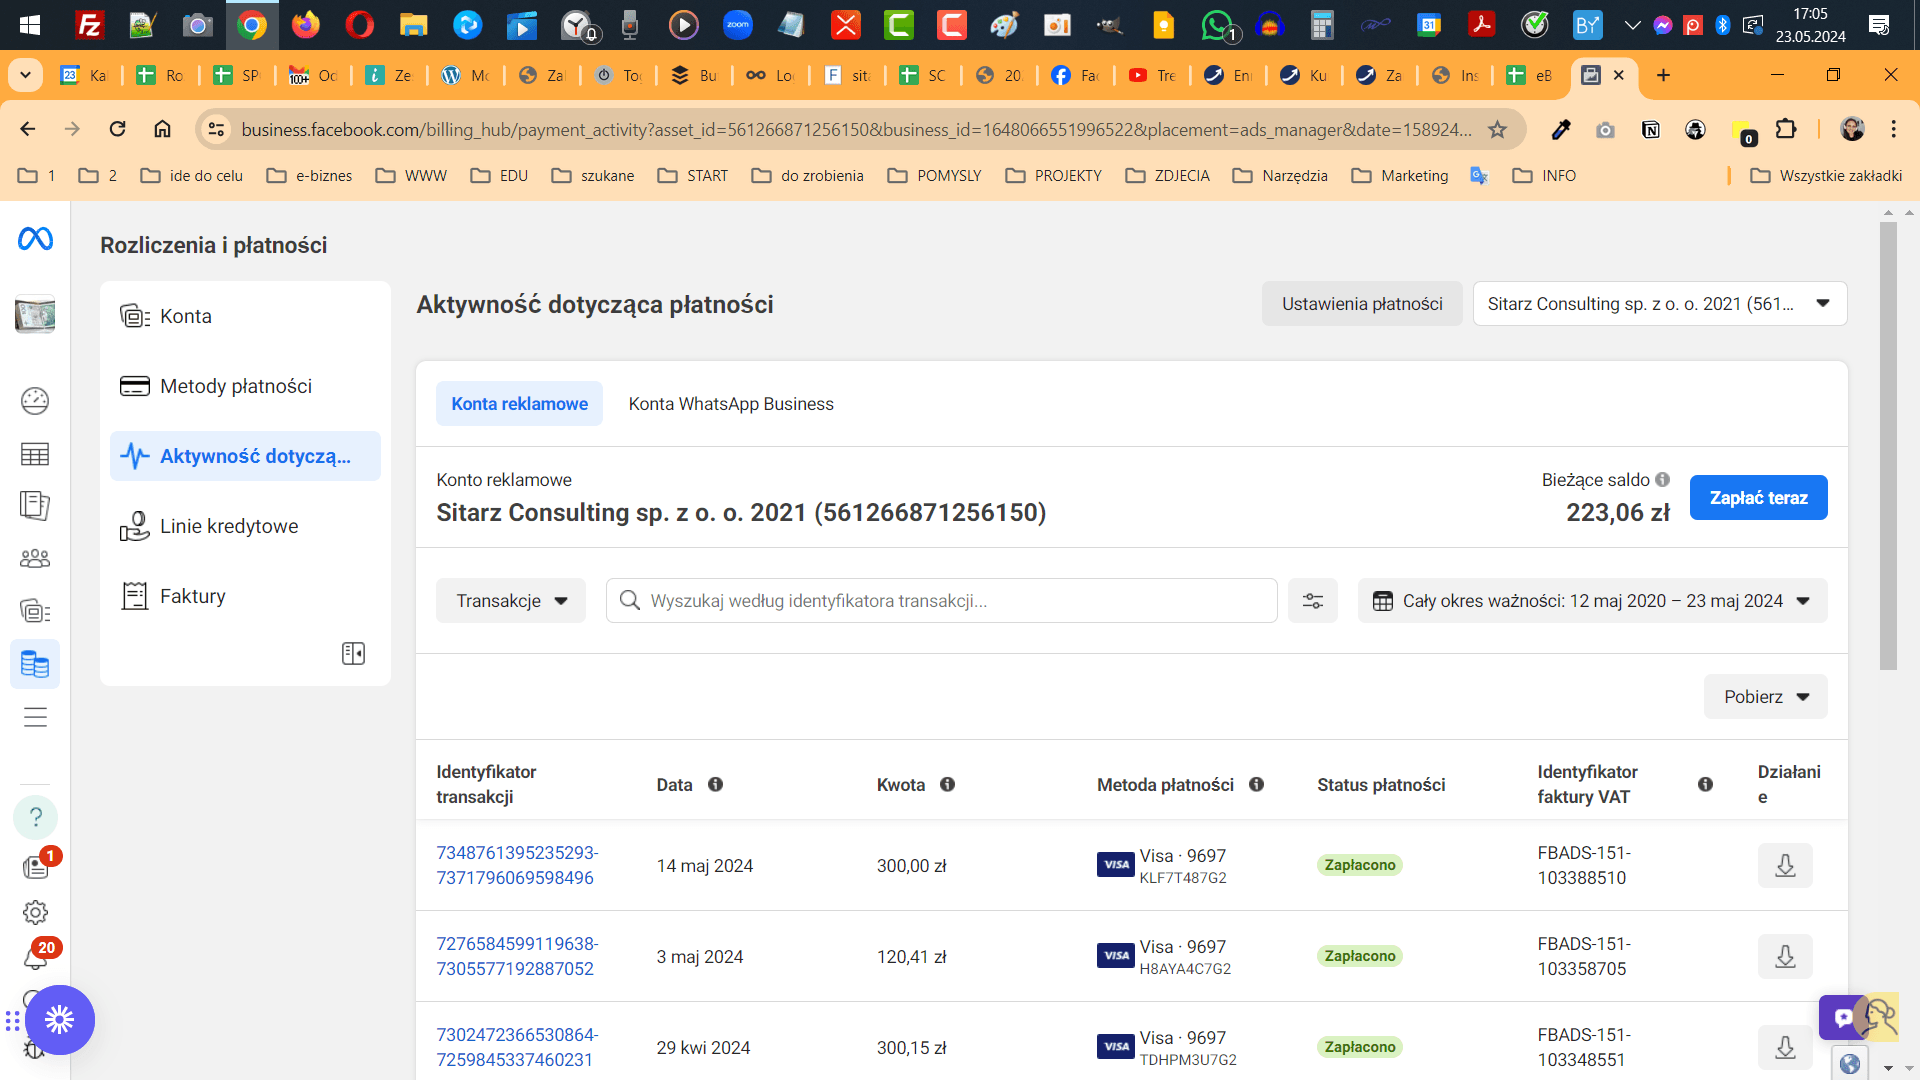
Task: Open notifications bell with 20 badge
Action: tap(35, 958)
